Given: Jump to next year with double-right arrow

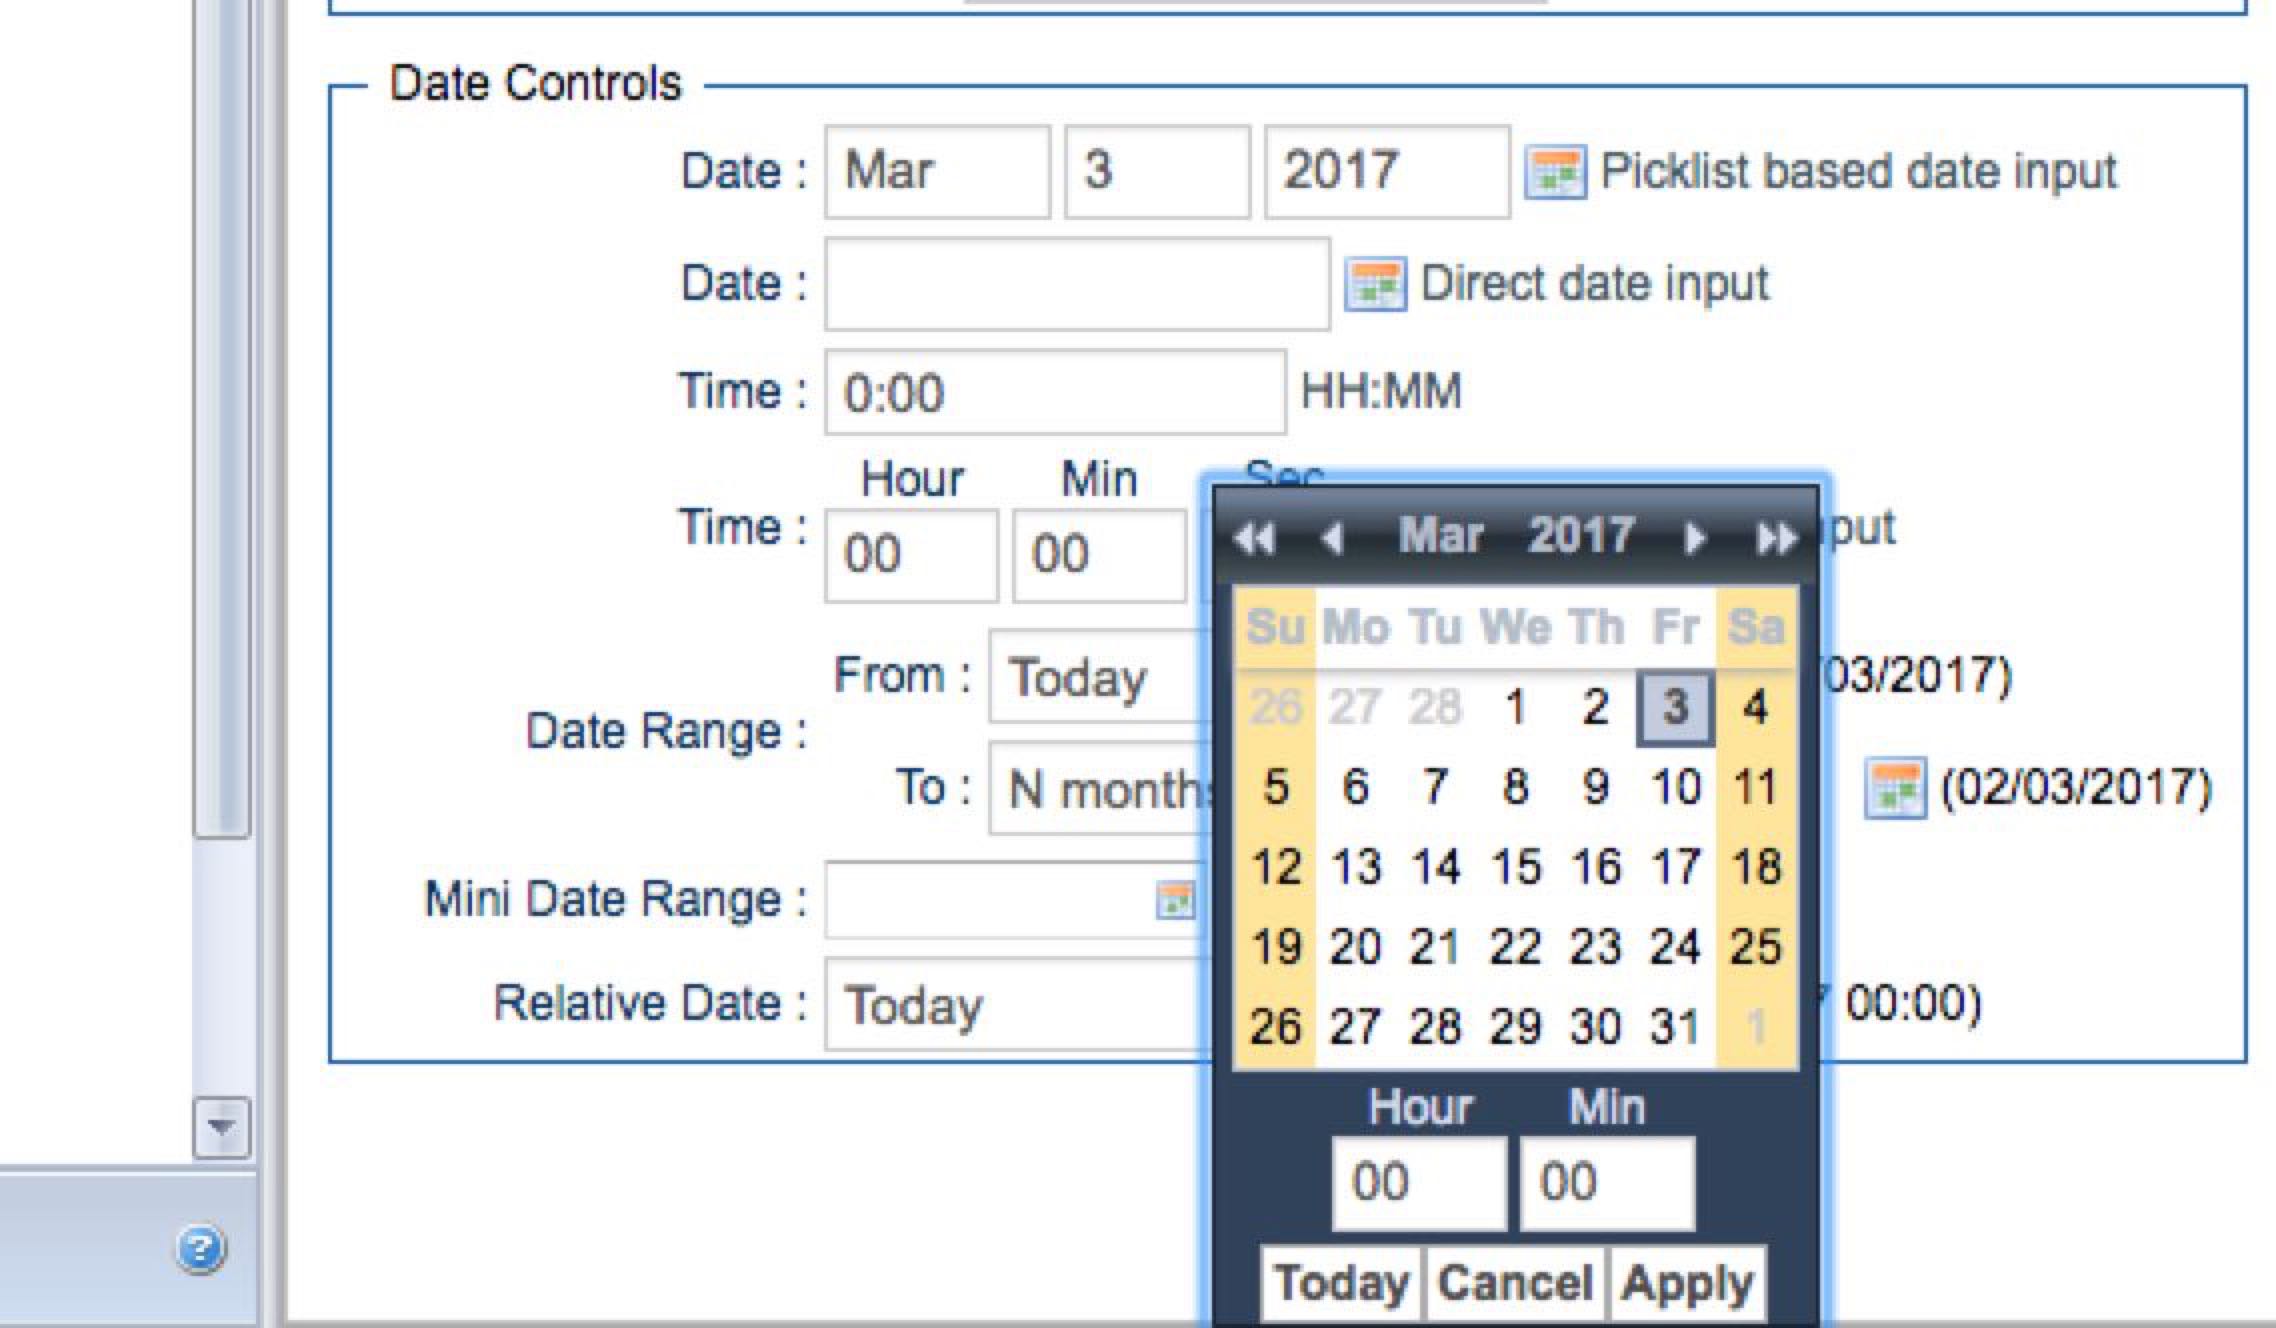Looking at the screenshot, I should pos(1775,539).
